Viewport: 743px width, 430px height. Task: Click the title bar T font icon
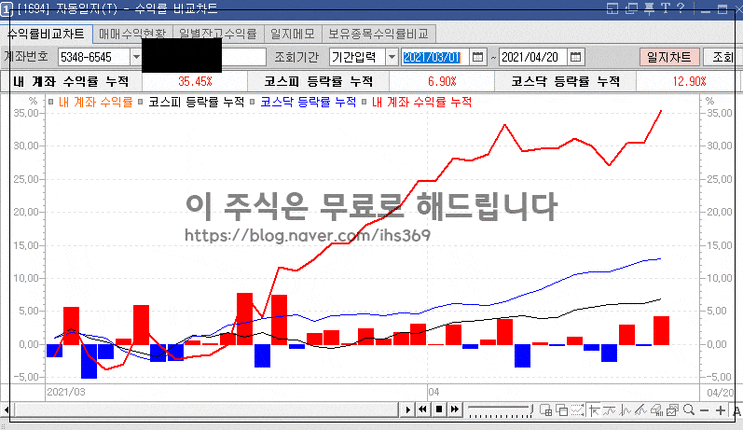(x=665, y=8)
